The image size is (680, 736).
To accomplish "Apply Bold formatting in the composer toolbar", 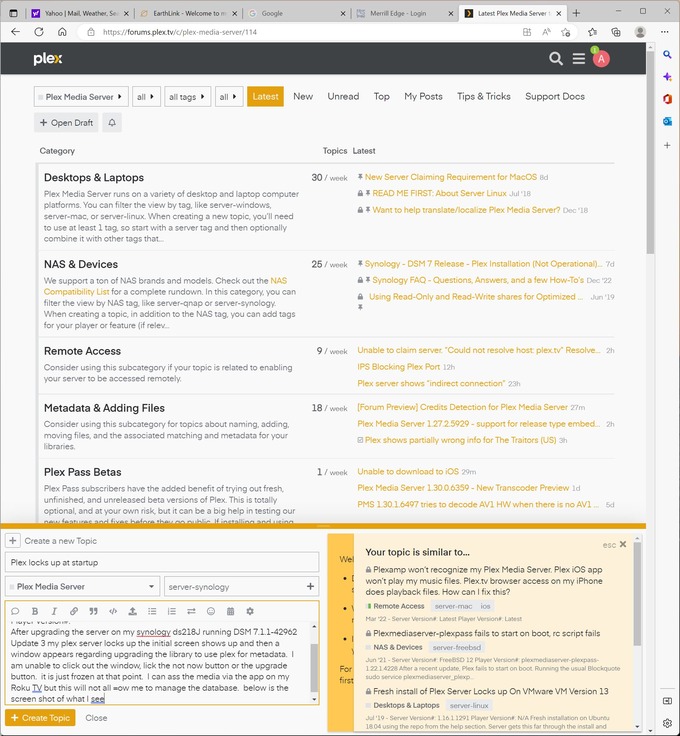I will [35, 611].
